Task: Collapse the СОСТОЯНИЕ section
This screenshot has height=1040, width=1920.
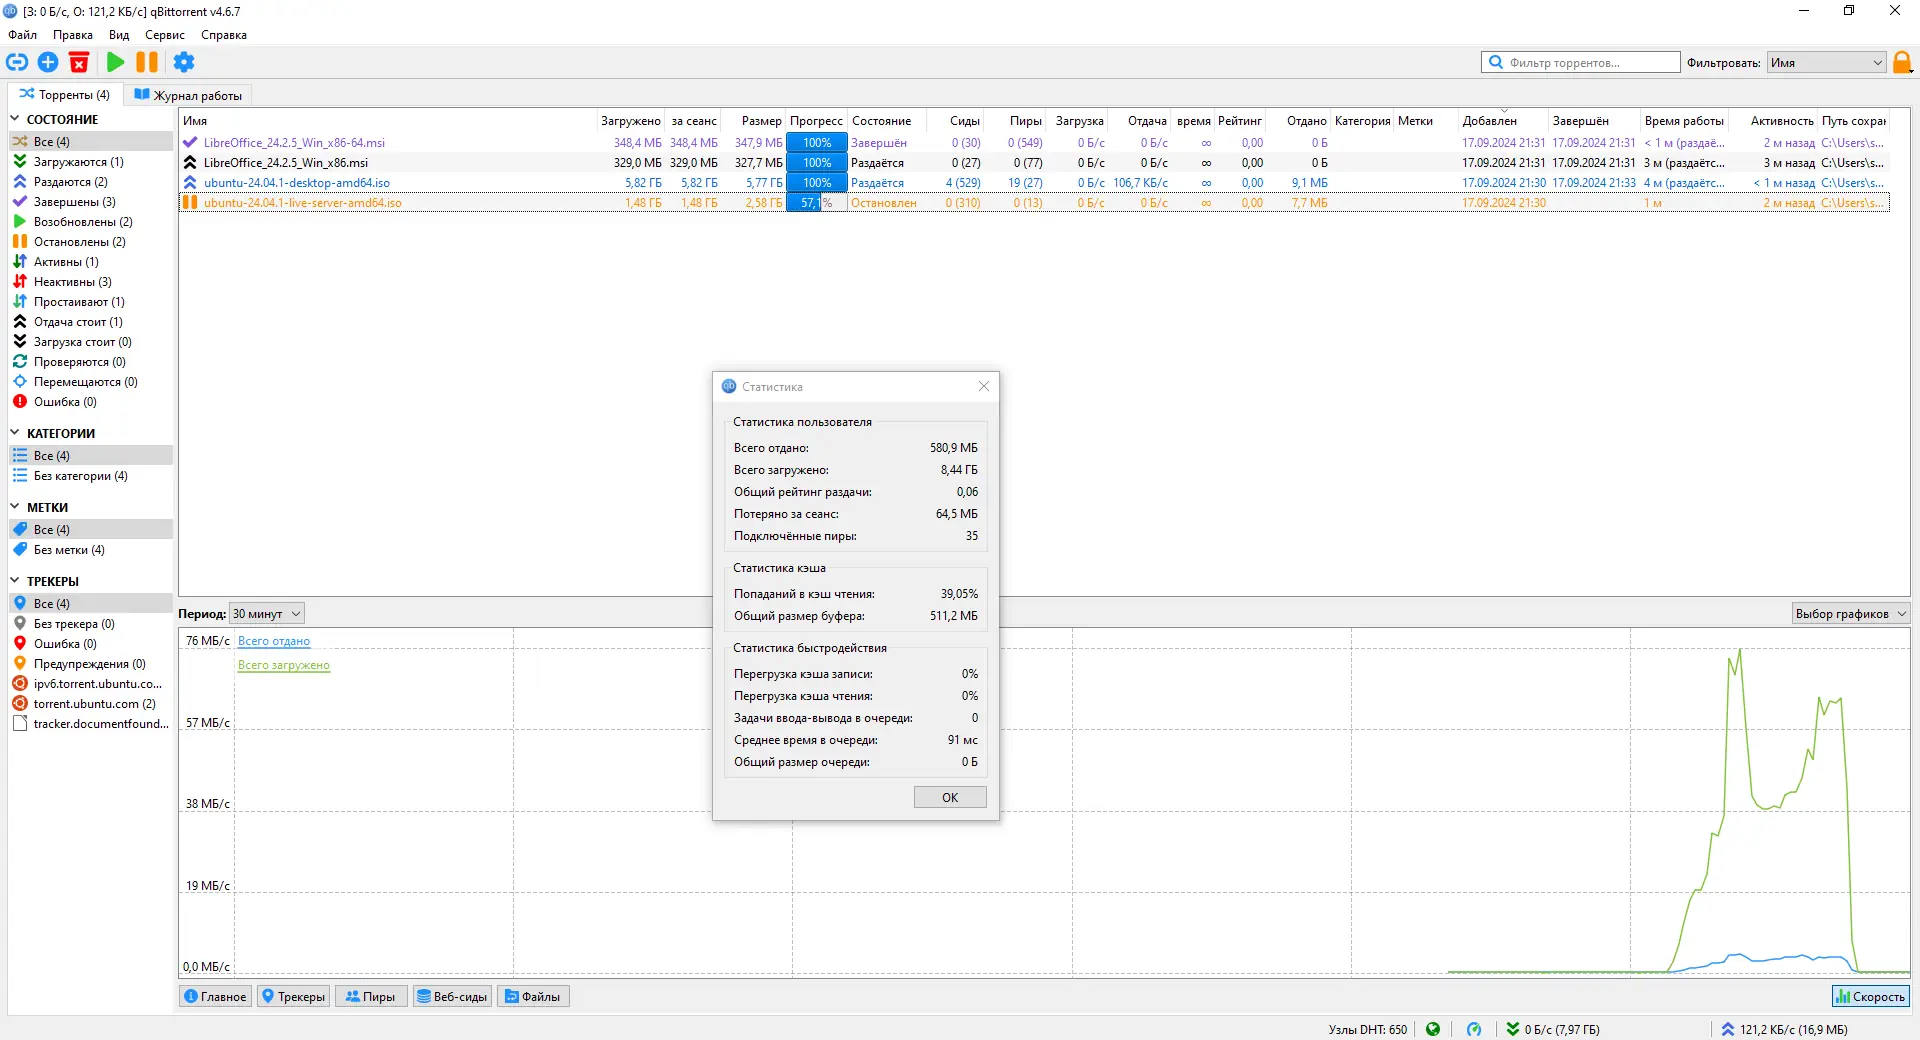Action: pyautogui.click(x=15, y=119)
